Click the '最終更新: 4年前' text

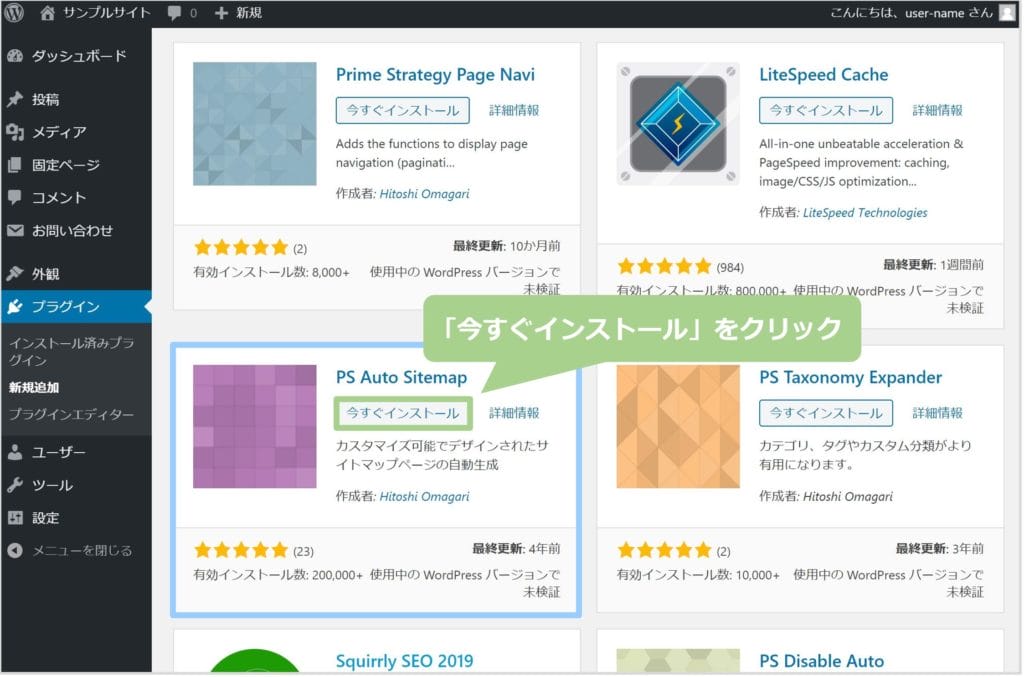click(516, 549)
